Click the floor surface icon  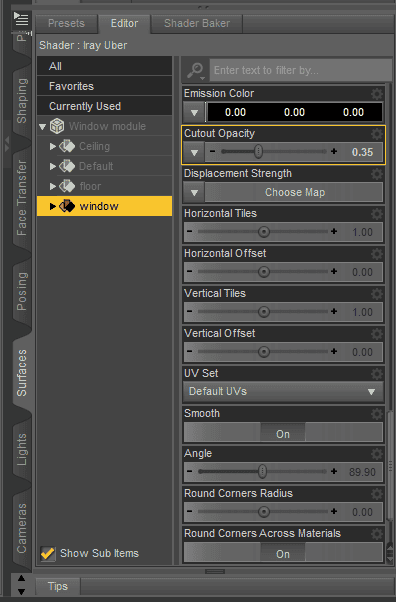click(67, 186)
